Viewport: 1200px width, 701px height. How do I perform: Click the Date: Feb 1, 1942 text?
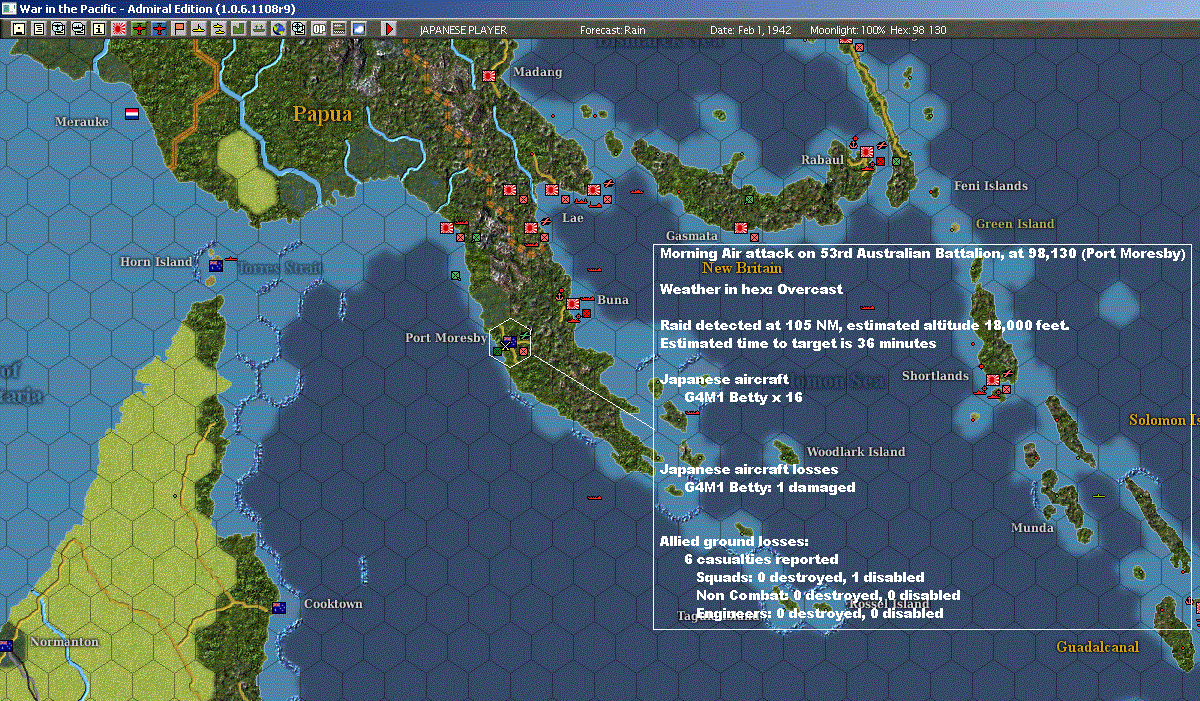click(750, 30)
